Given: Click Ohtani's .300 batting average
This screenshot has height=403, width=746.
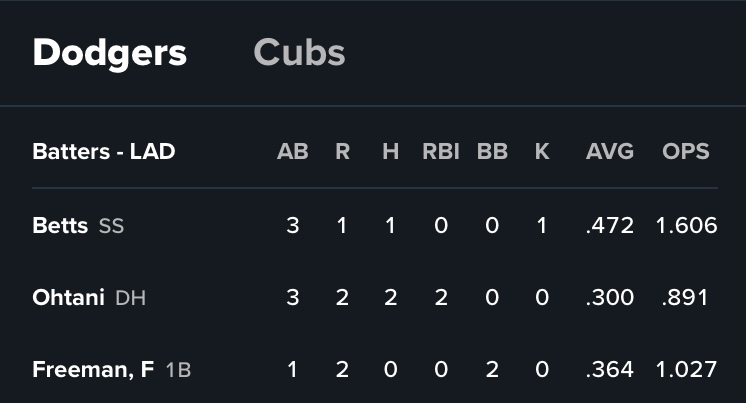Looking at the screenshot, I should (610, 297).
